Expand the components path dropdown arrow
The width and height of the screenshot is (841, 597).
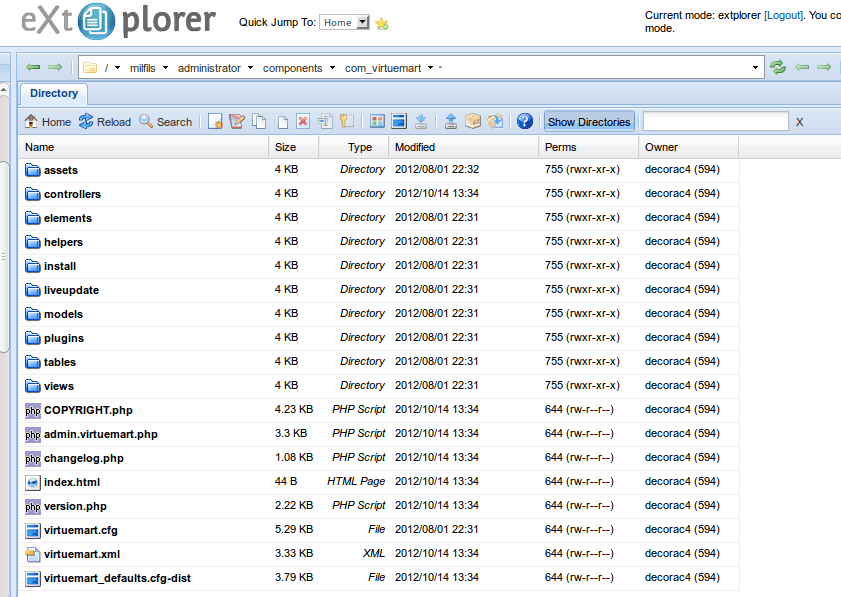pos(332,68)
